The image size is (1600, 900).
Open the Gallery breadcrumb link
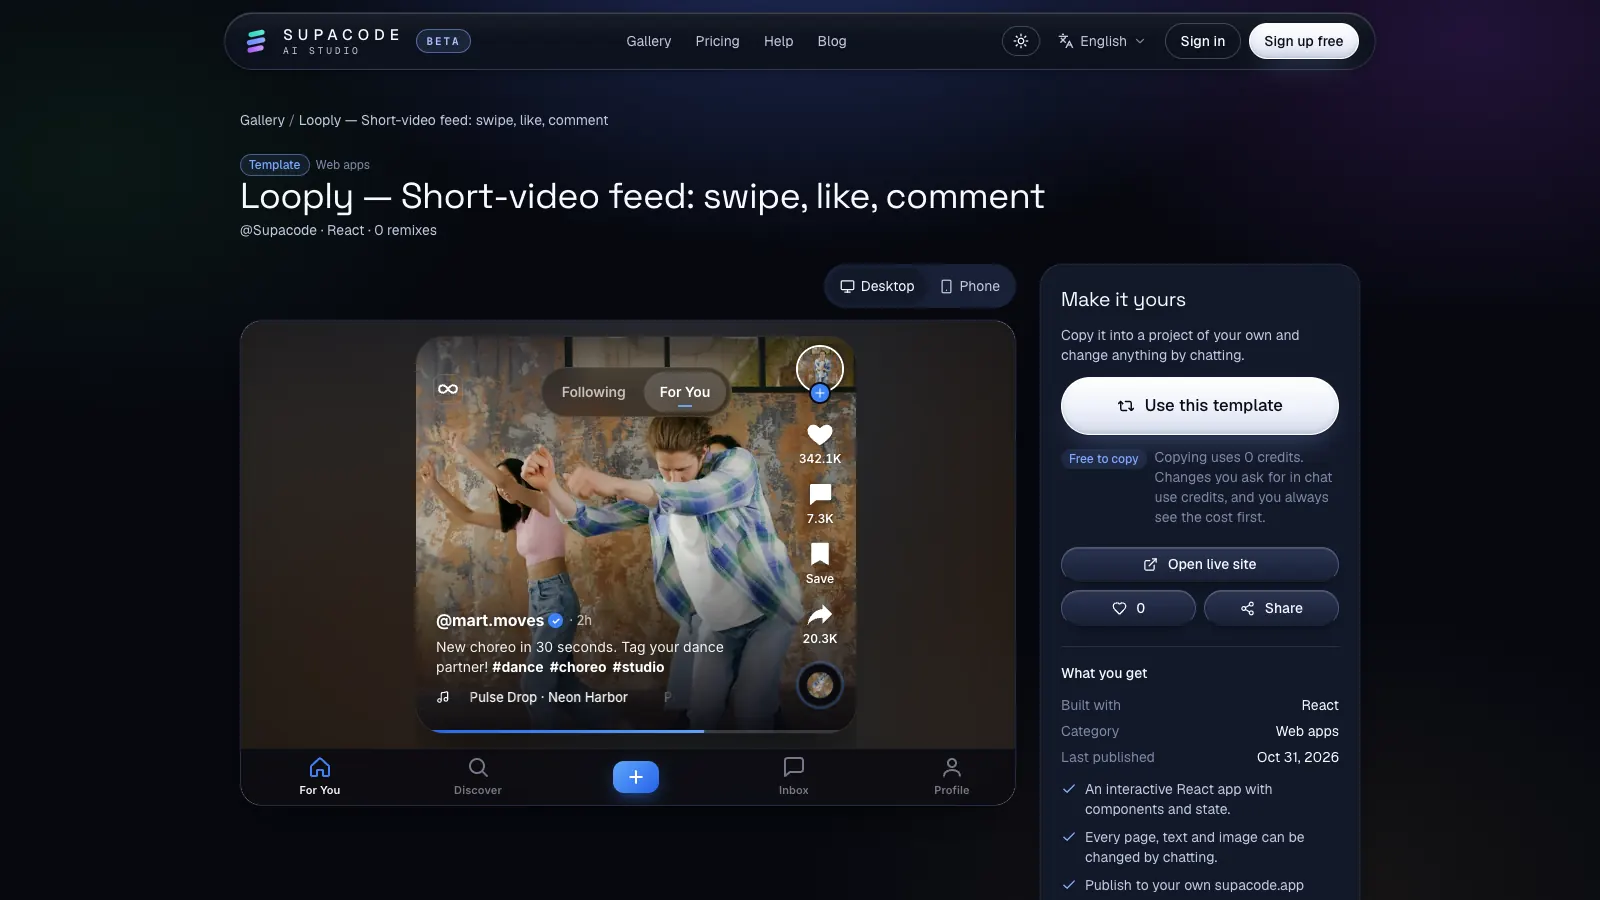(262, 120)
